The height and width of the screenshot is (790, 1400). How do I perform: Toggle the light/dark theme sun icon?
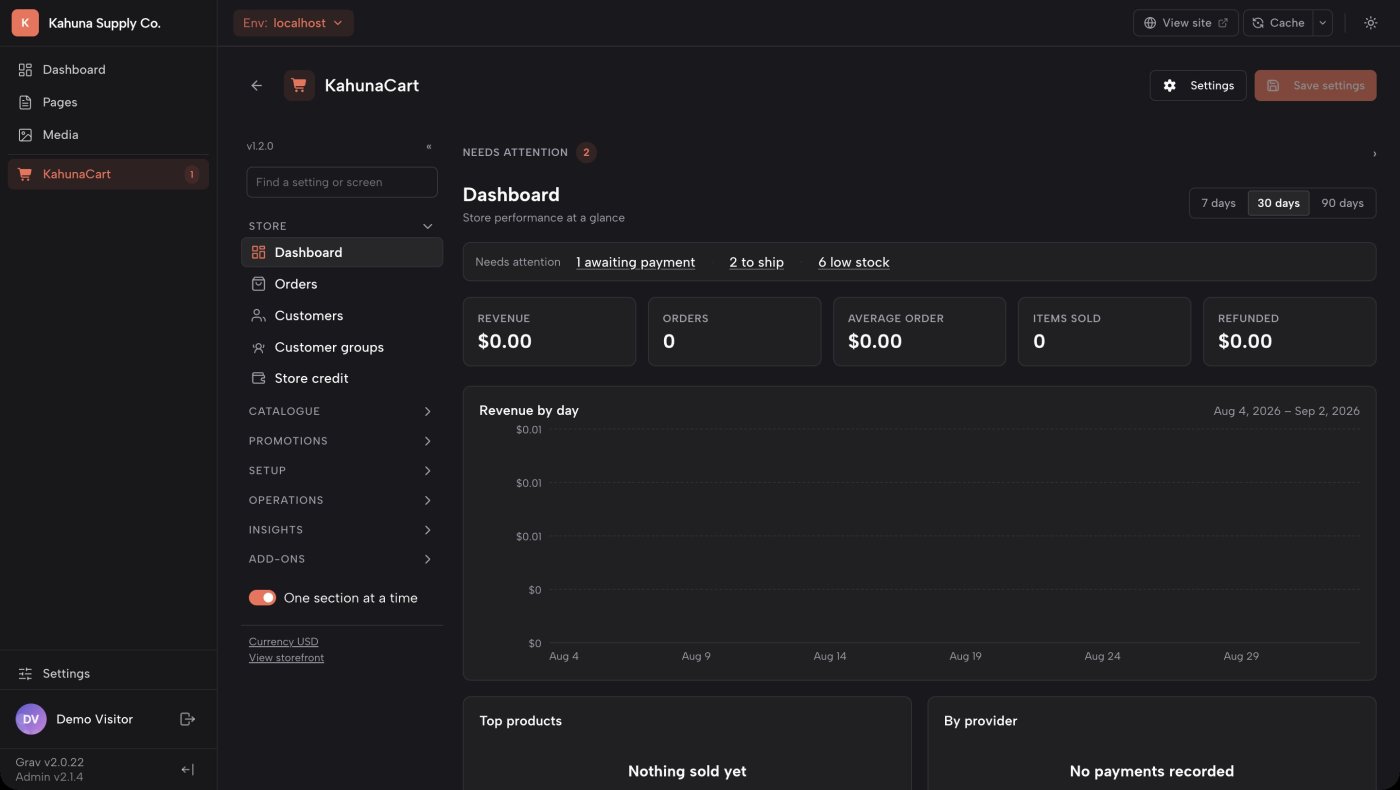point(1370,23)
